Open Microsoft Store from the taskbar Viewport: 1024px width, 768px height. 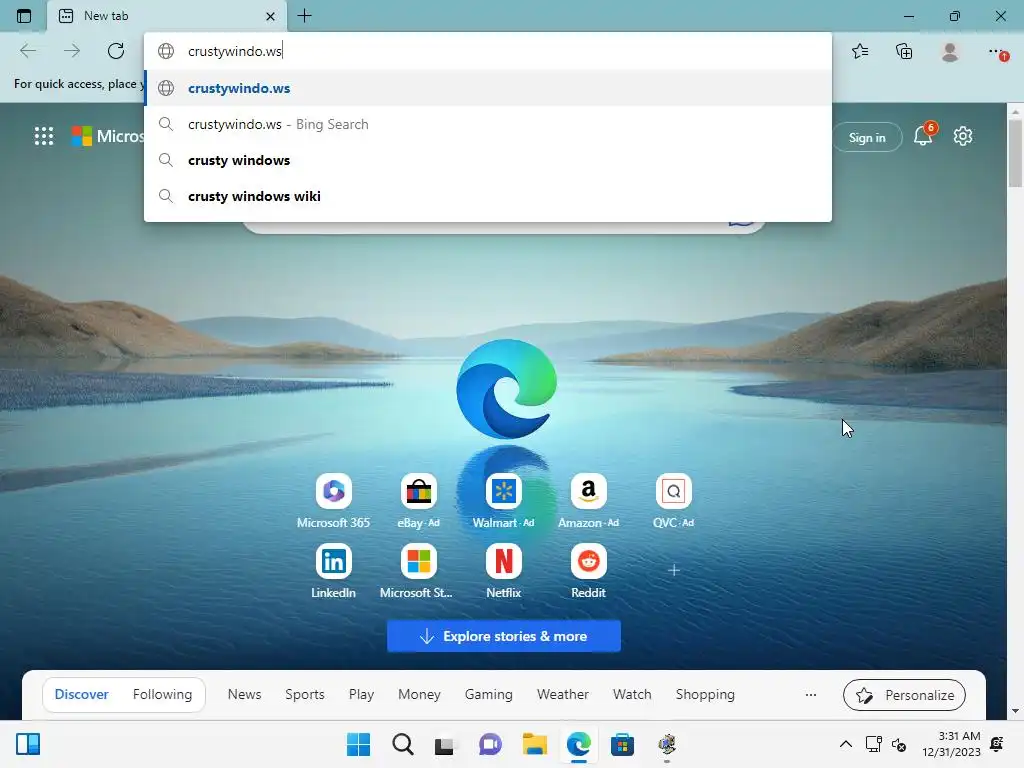(x=622, y=744)
